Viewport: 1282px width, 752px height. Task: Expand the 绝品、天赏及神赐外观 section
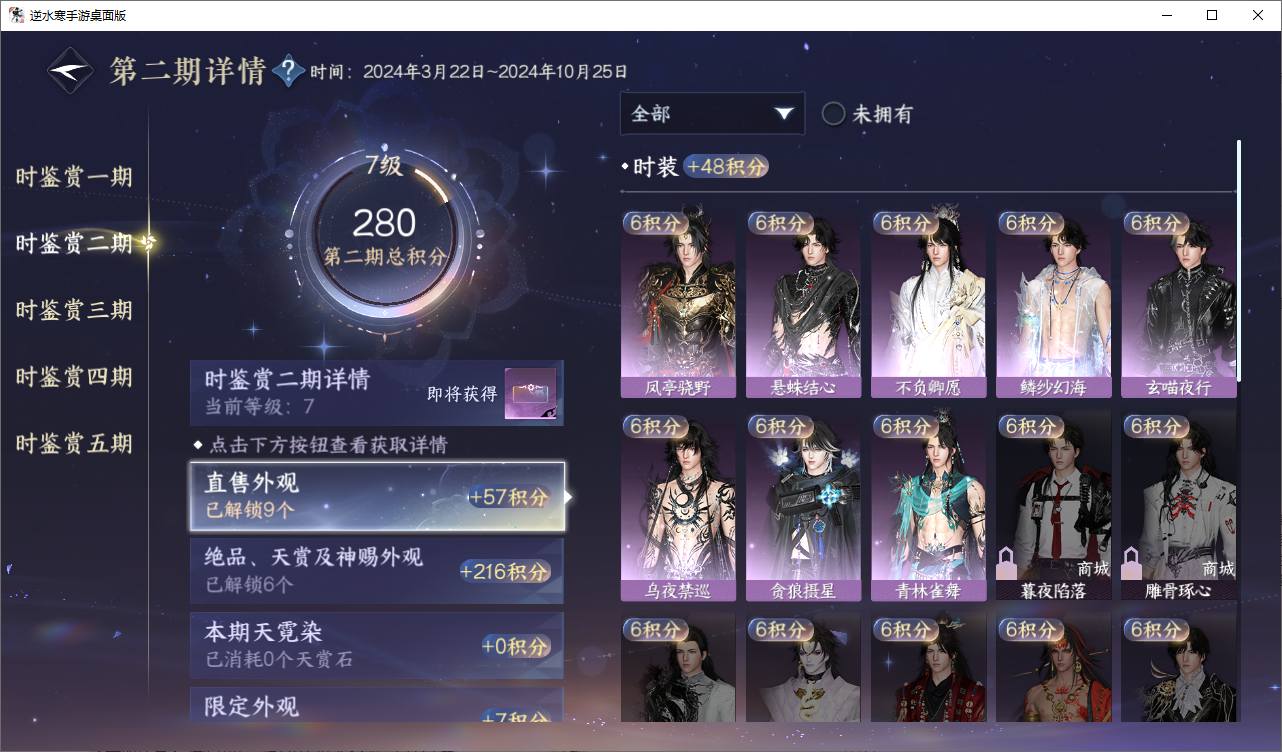tap(377, 570)
